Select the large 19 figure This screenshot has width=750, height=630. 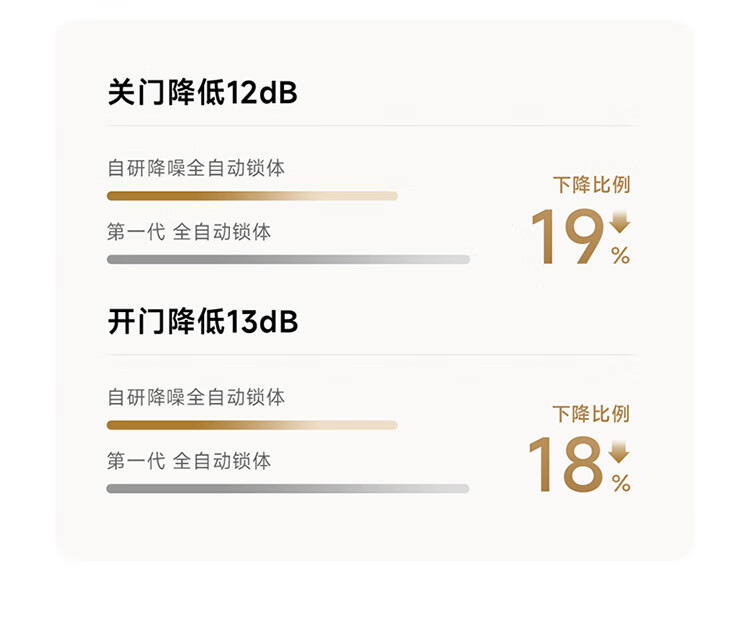(567, 238)
